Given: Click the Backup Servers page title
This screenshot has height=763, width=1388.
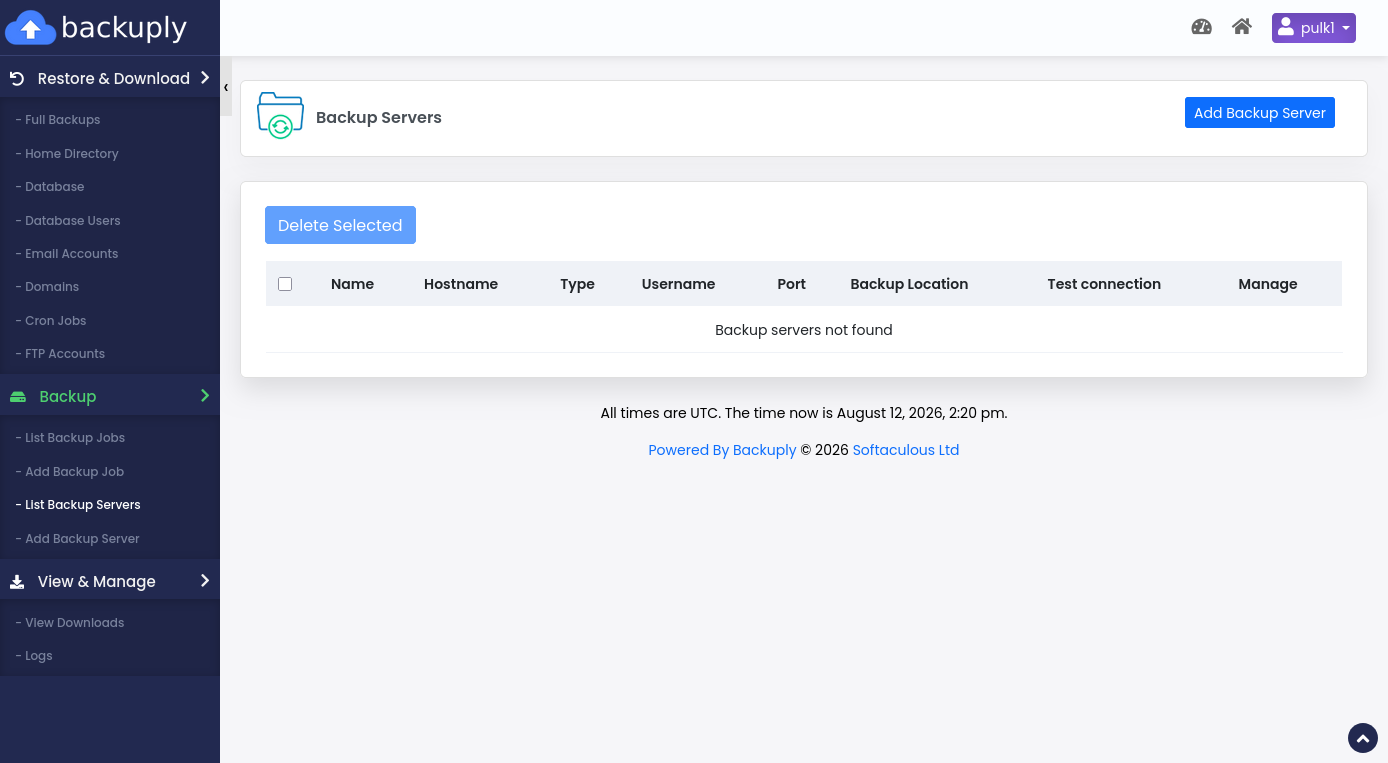Looking at the screenshot, I should coord(379,117).
